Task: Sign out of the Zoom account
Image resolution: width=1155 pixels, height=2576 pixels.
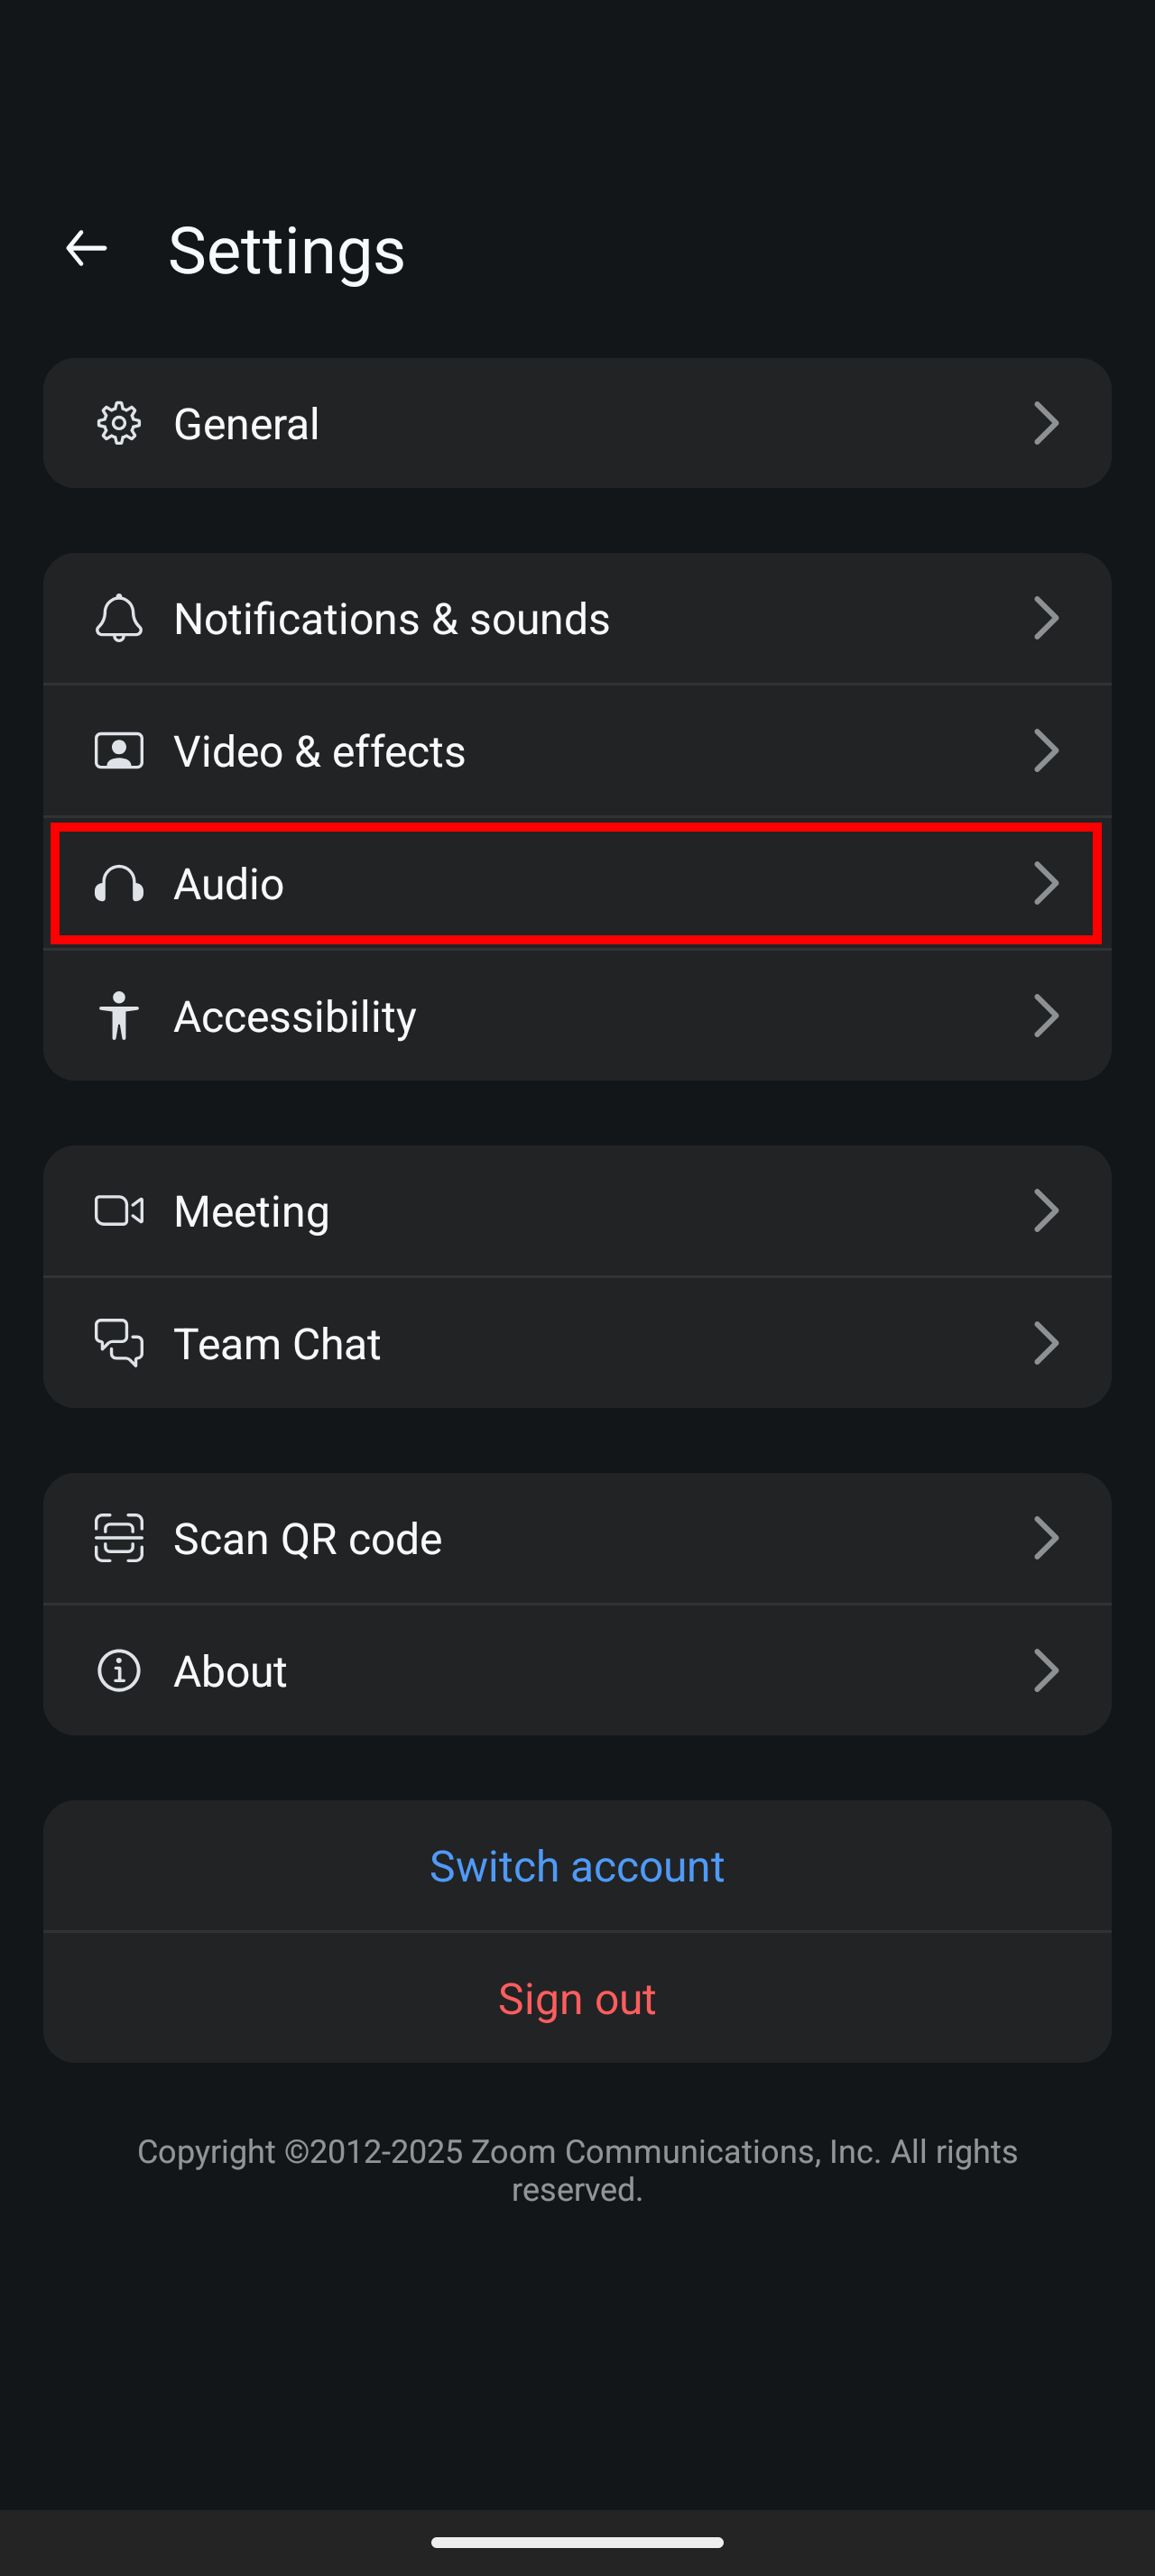Action: pyautogui.click(x=577, y=1998)
